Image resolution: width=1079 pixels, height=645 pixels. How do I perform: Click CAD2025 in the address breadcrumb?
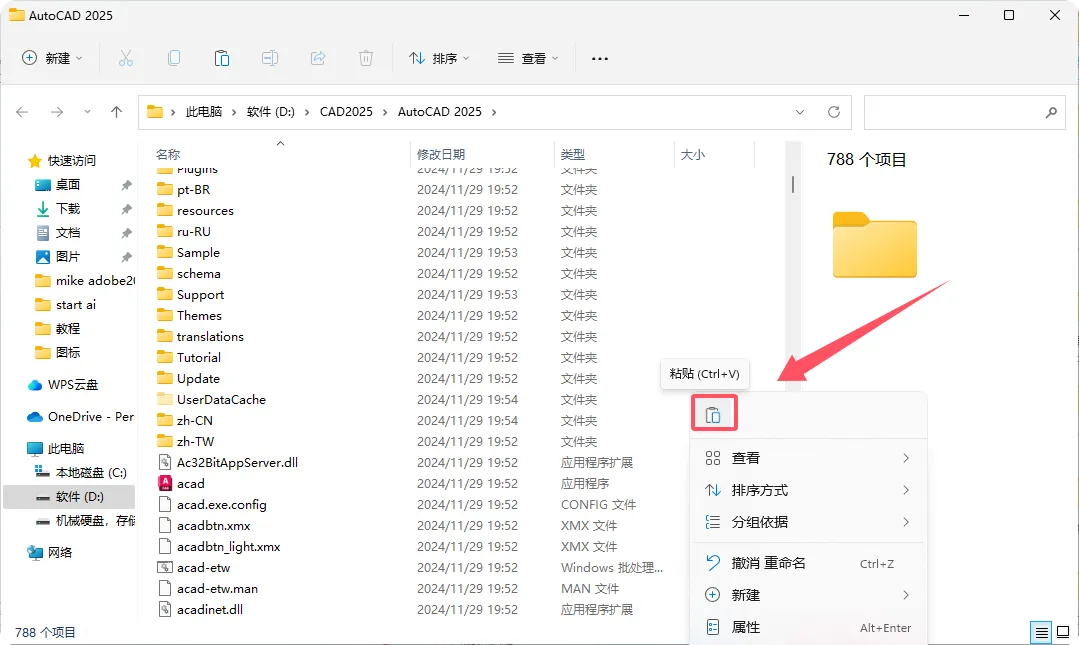[x=346, y=112]
